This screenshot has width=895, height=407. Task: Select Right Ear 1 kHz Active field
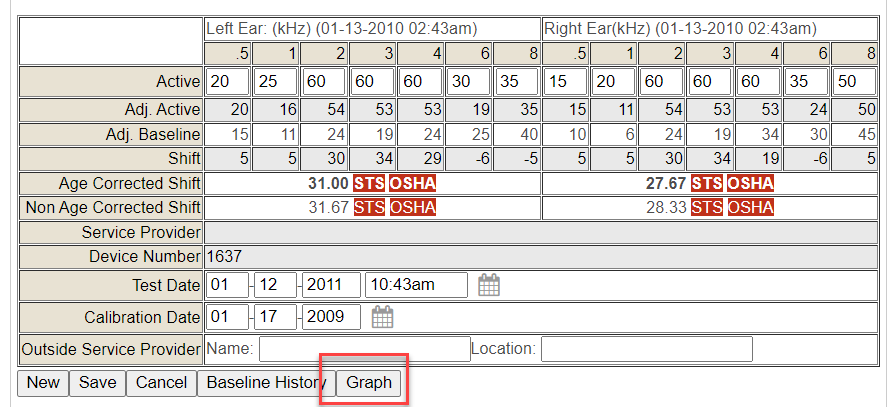[x=613, y=81]
